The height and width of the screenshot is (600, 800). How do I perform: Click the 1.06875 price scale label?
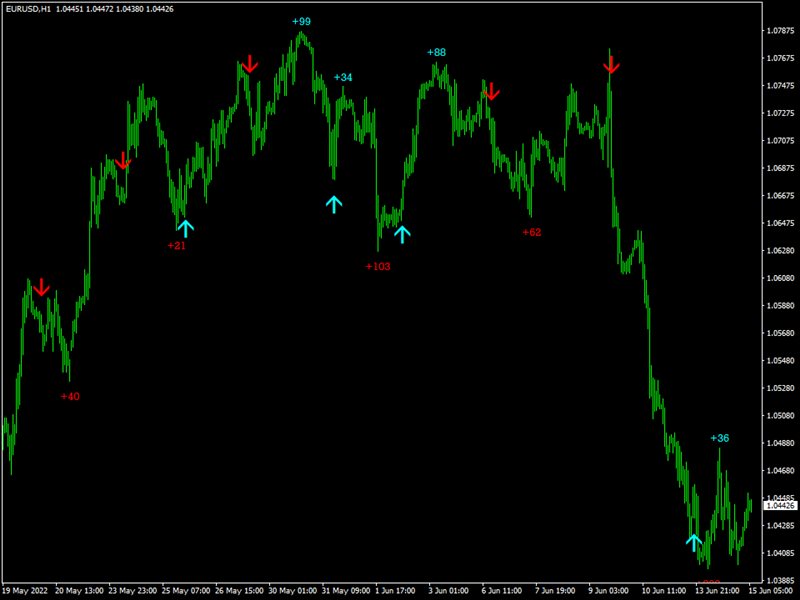click(781, 168)
